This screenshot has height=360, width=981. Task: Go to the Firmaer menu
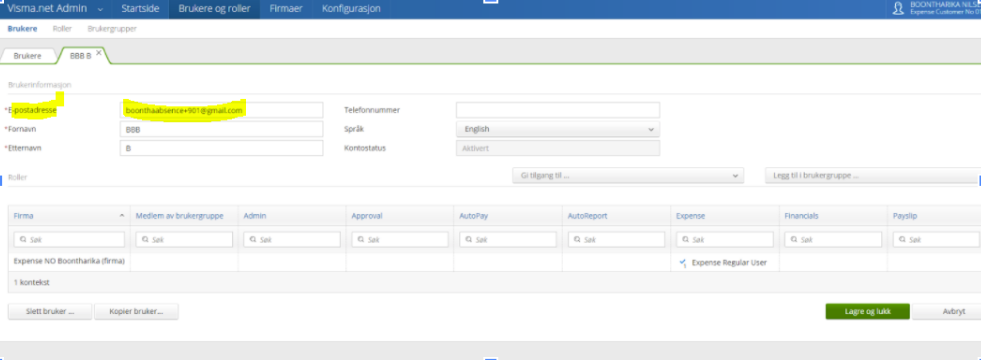286,9
